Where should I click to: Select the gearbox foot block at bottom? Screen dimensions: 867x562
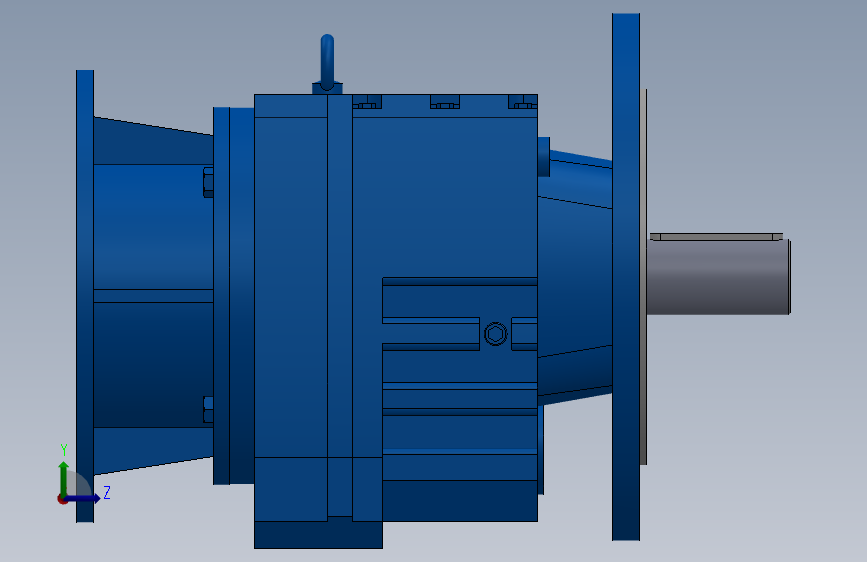click(318, 534)
